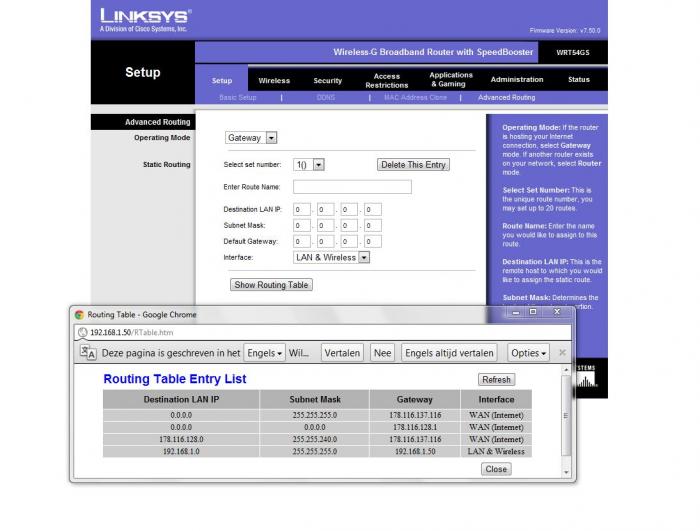
Task: Click the Delete This Entry button
Action: pos(413,165)
